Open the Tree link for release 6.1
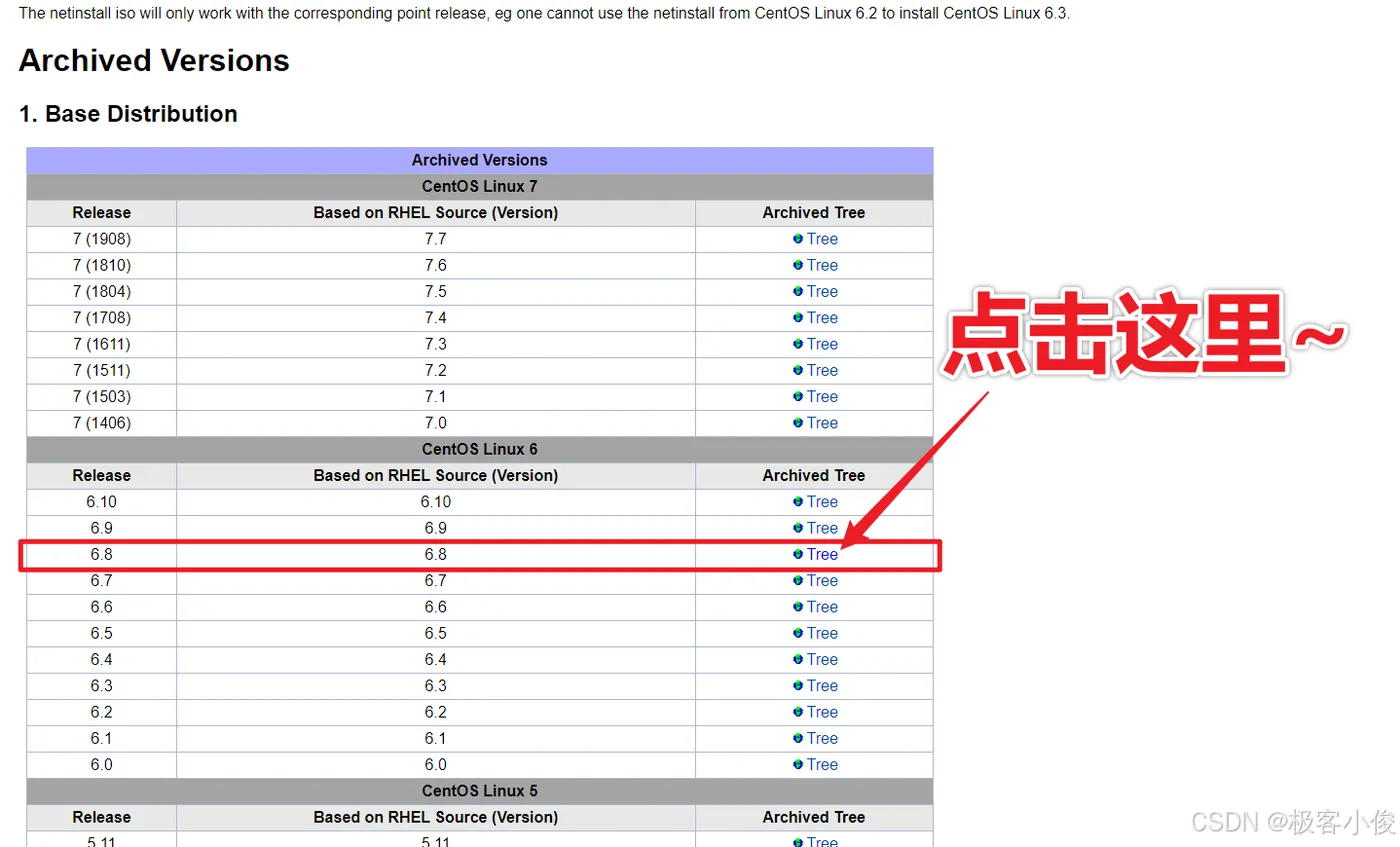 click(x=822, y=738)
